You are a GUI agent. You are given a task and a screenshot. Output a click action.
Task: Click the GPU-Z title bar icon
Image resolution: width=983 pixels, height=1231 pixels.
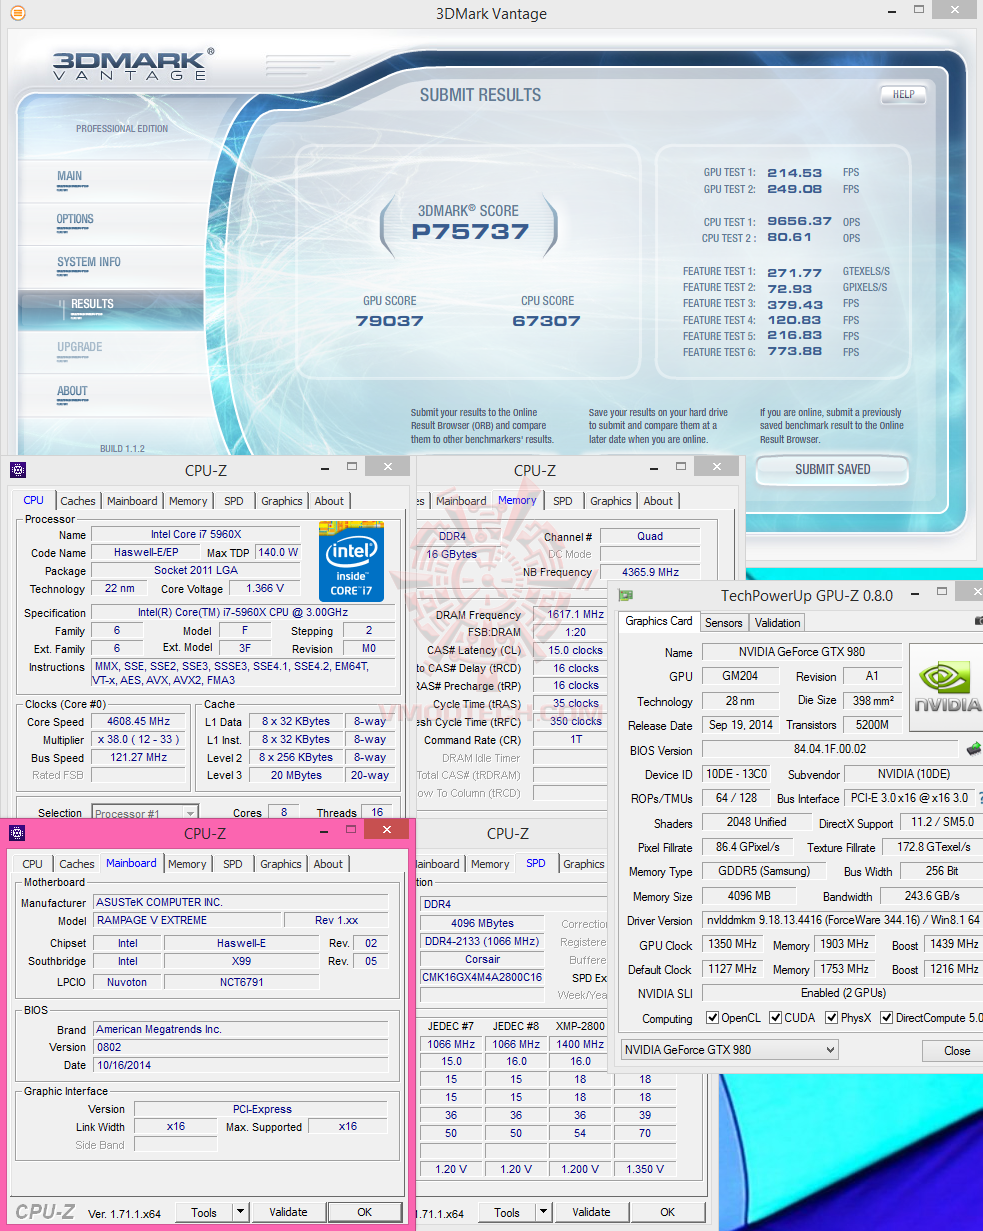coord(625,596)
